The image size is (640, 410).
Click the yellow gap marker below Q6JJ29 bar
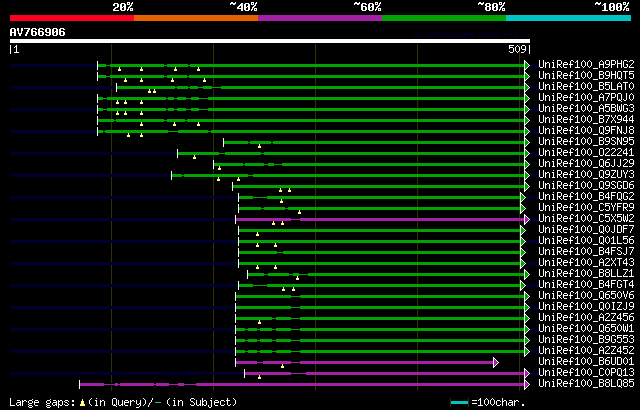coord(219,168)
